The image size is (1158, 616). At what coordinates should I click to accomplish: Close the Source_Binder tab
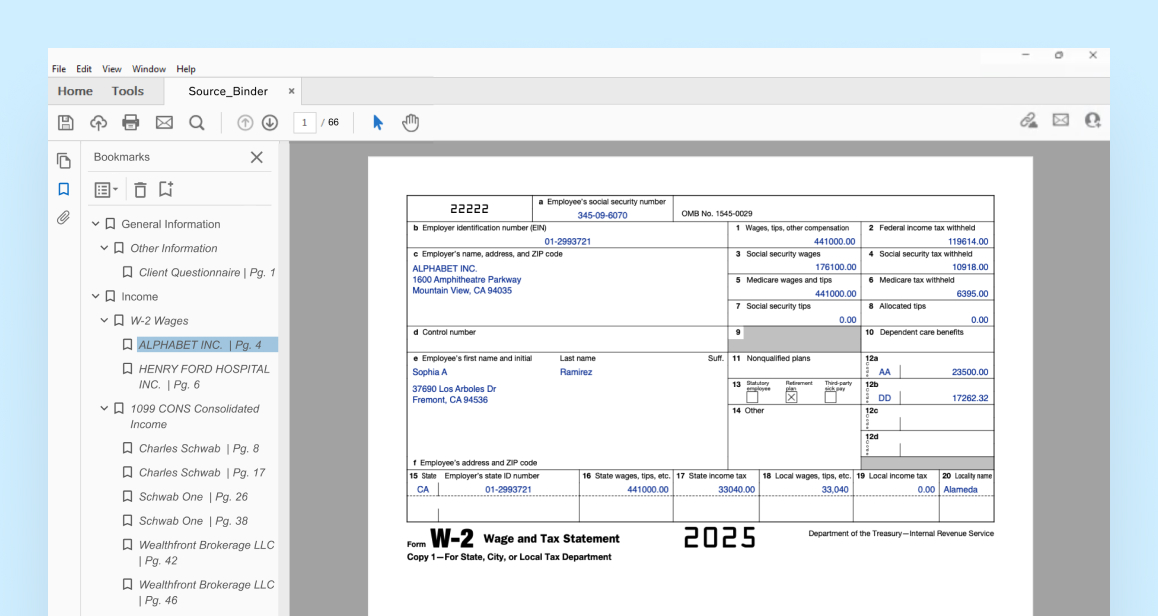click(291, 91)
